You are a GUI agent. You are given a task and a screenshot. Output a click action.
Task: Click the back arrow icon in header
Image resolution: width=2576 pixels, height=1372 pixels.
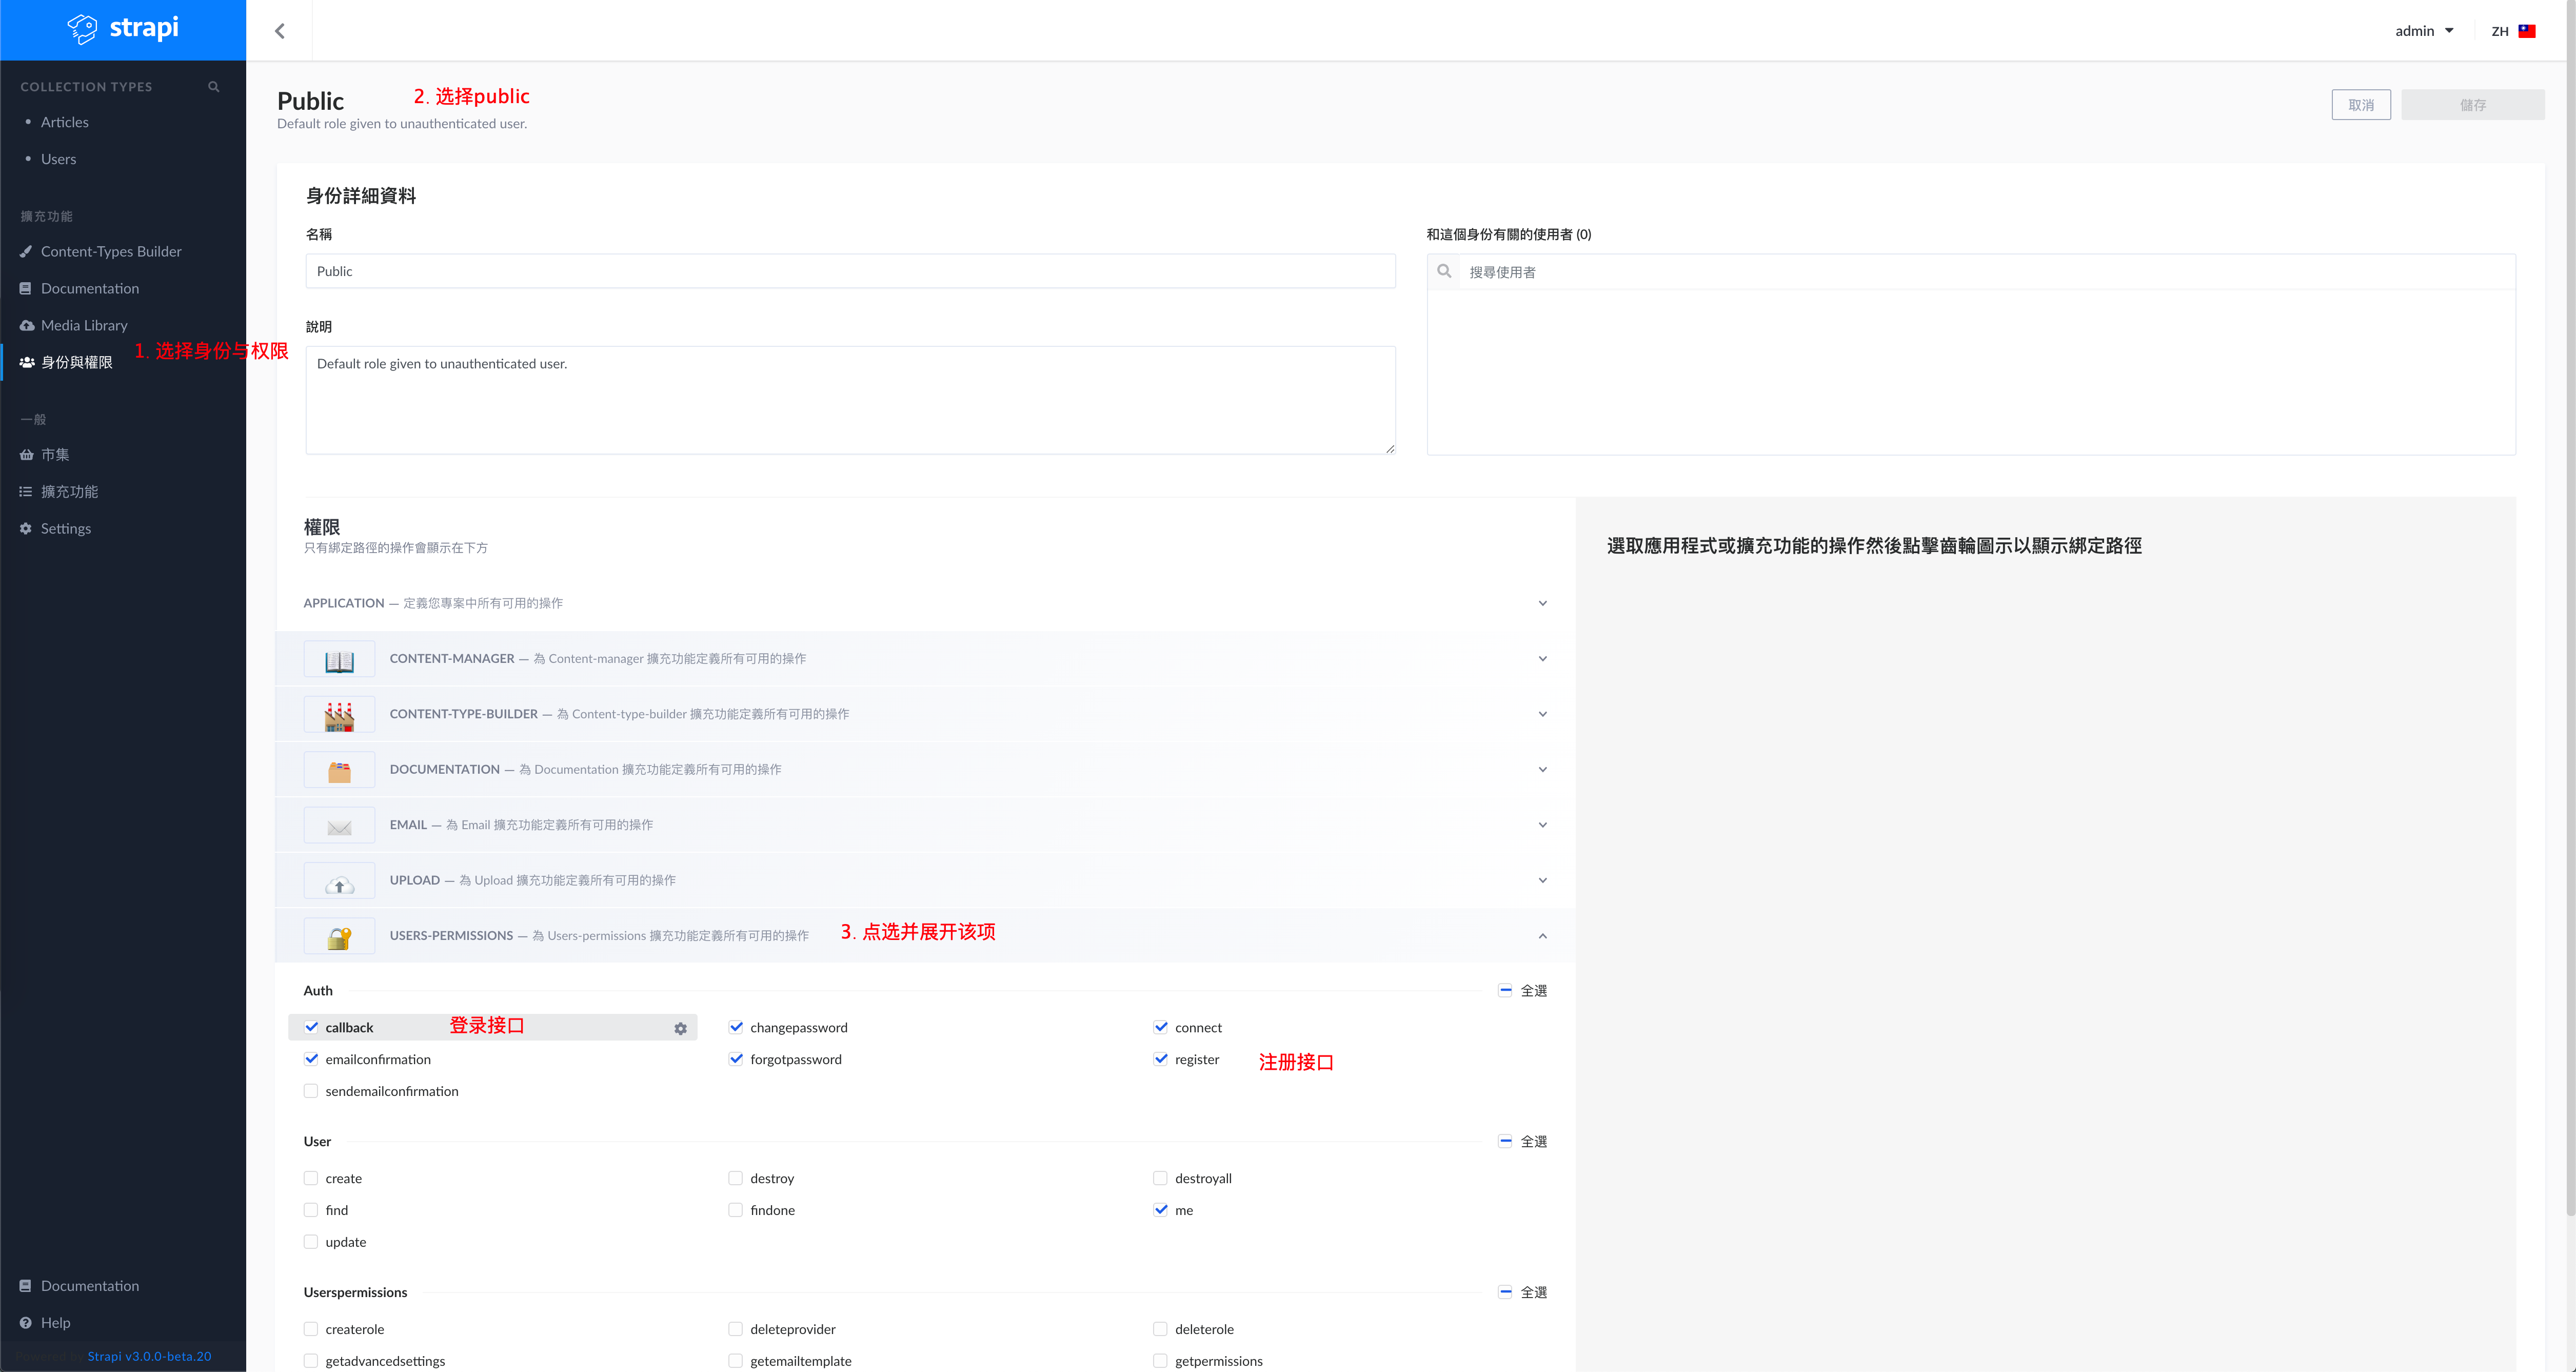coord(280,31)
